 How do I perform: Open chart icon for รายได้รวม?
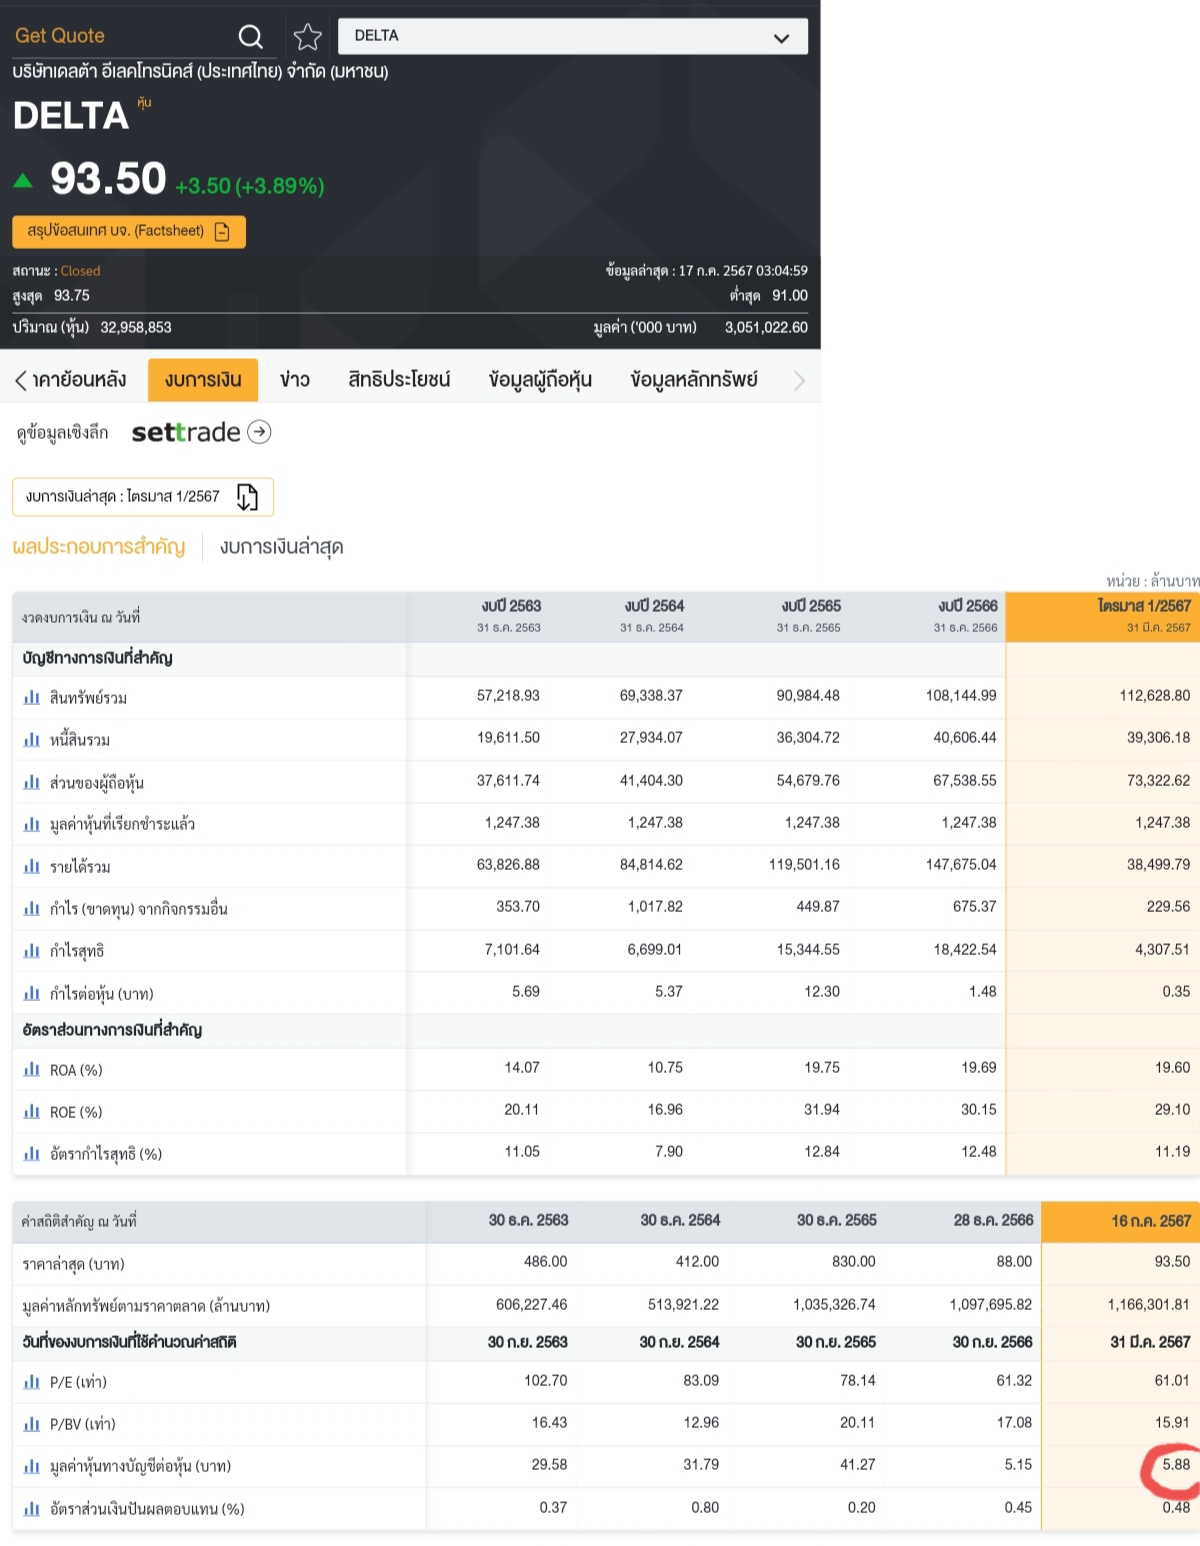tap(32, 866)
